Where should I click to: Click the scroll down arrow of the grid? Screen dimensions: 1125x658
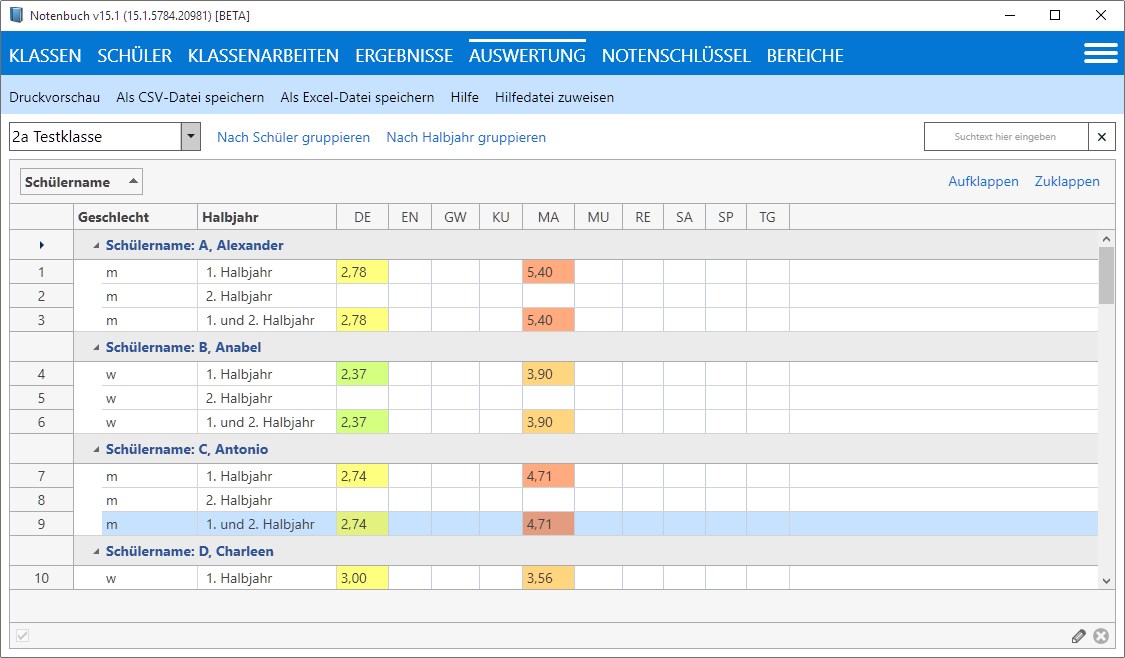coord(1106,580)
